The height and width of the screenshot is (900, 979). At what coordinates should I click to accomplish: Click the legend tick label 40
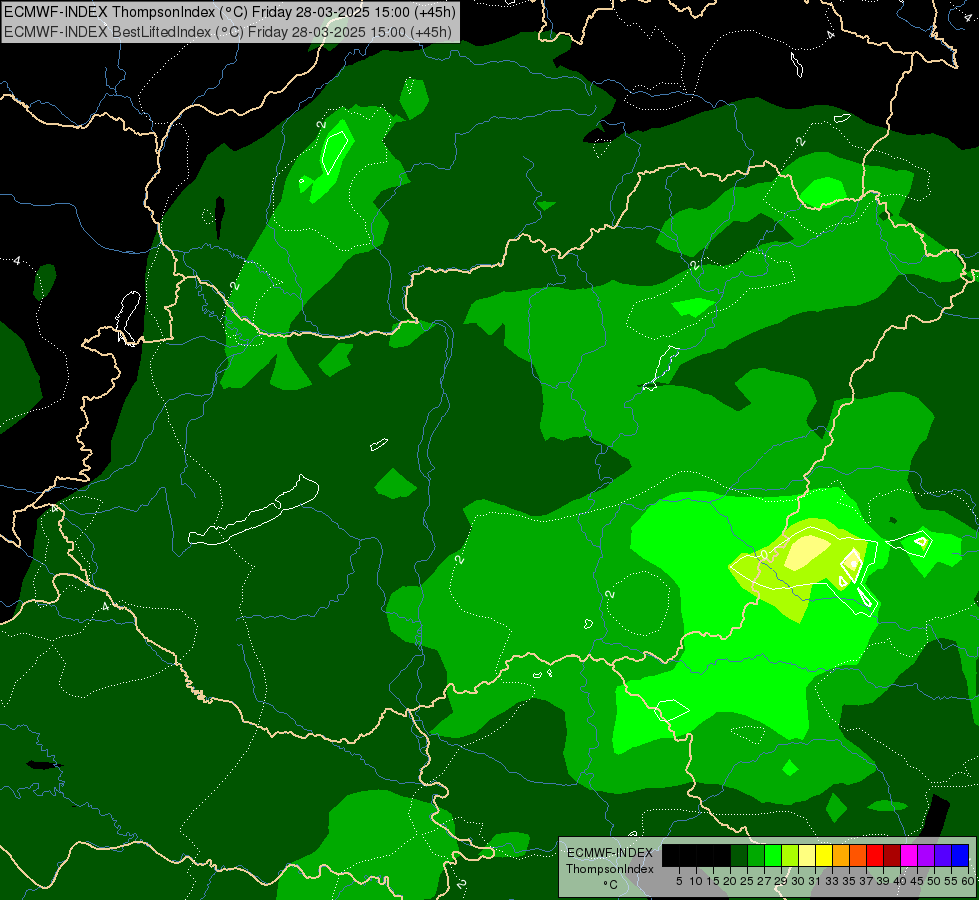pyautogui.click(x=900, y=881)
